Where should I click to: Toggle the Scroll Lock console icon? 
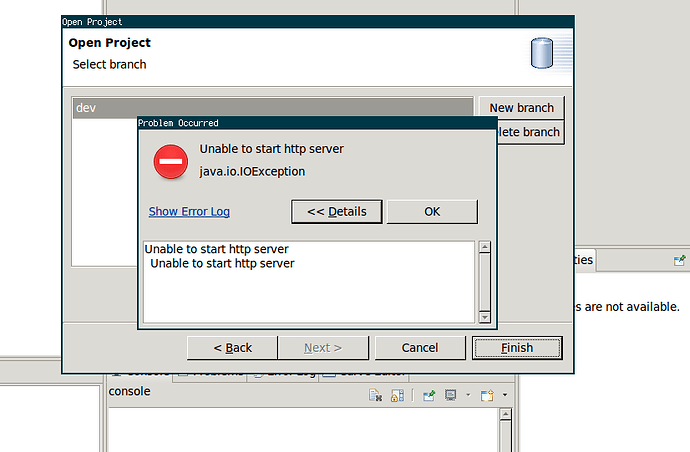tap(397, 396)
